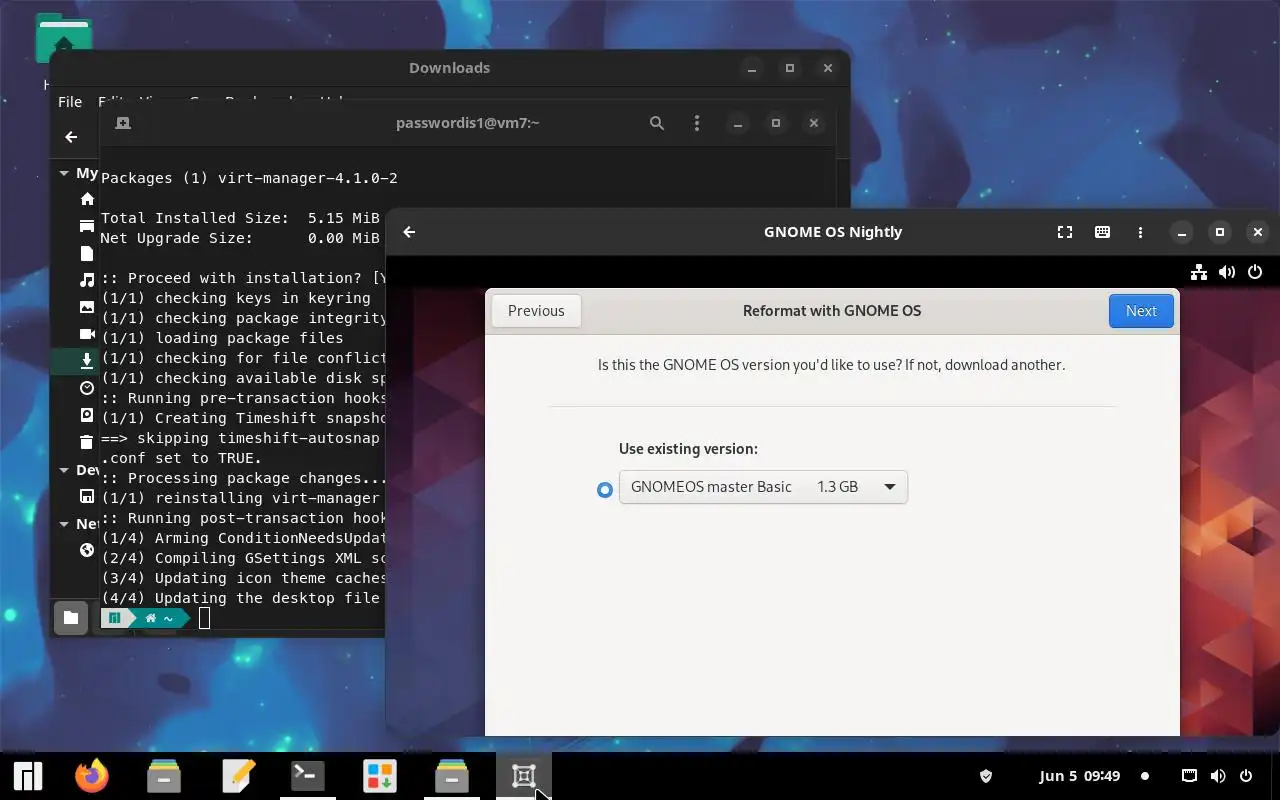Open the Jun 5 09:49 clock calendar
The image size is (1280, 800).
pos(1080,776)
